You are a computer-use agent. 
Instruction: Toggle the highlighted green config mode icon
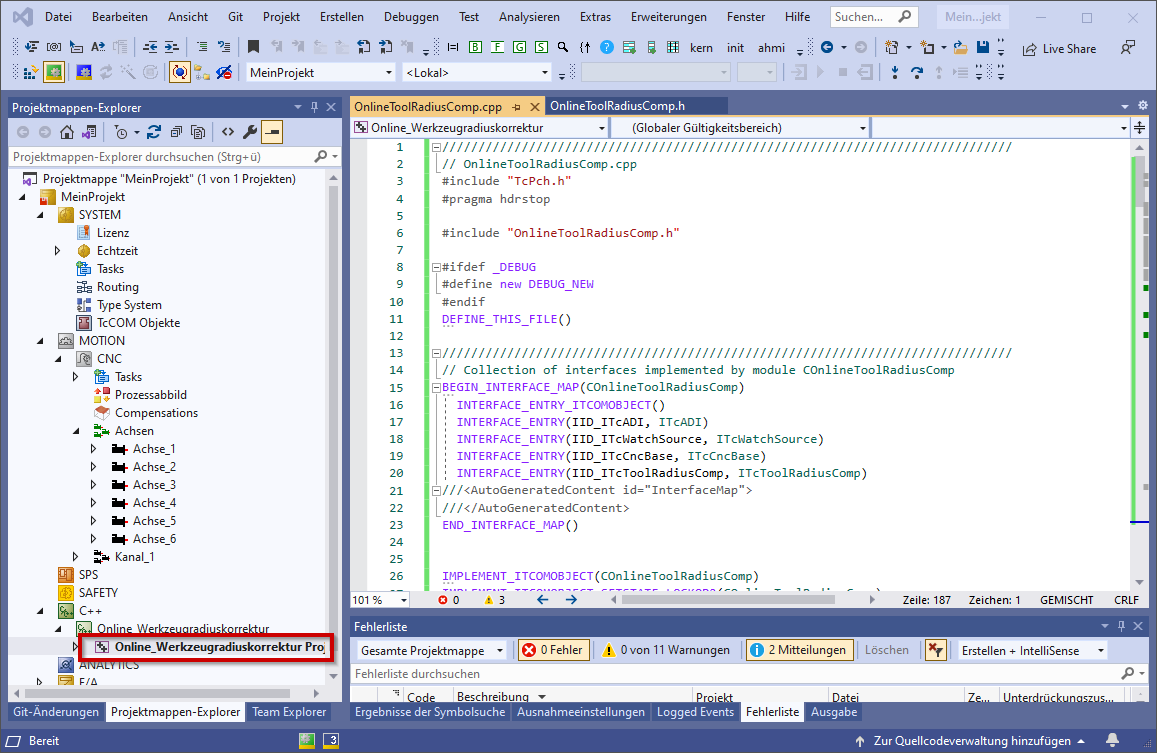(x=54, y=72)
